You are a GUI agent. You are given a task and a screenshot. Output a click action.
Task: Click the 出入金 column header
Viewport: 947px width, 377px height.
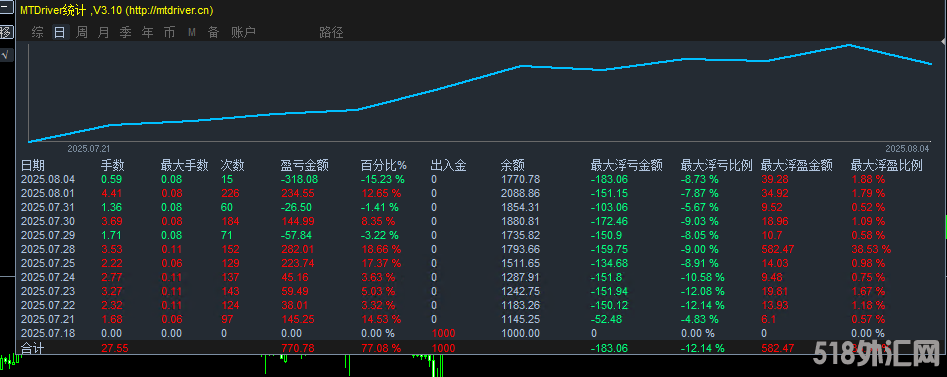(x=448, y=165)
